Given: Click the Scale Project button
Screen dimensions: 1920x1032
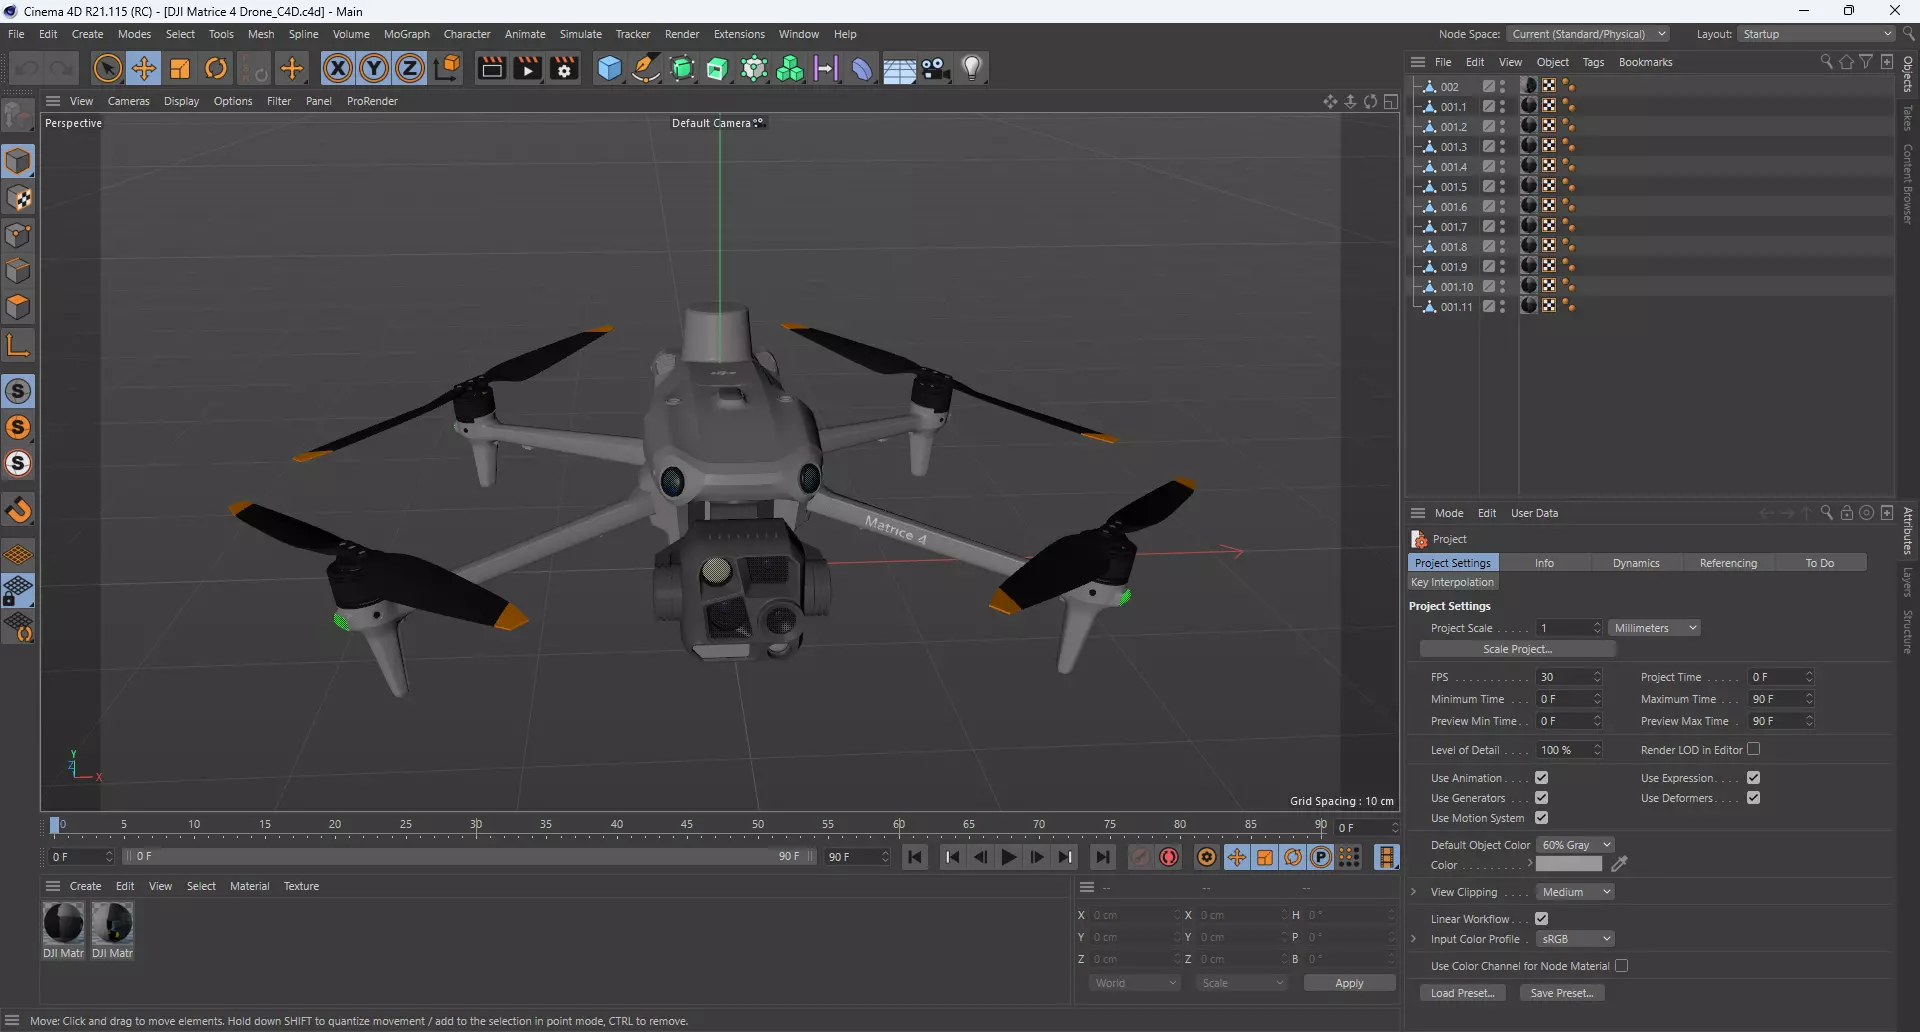Looking at the screenshot, I should (x=1517, y=649).
